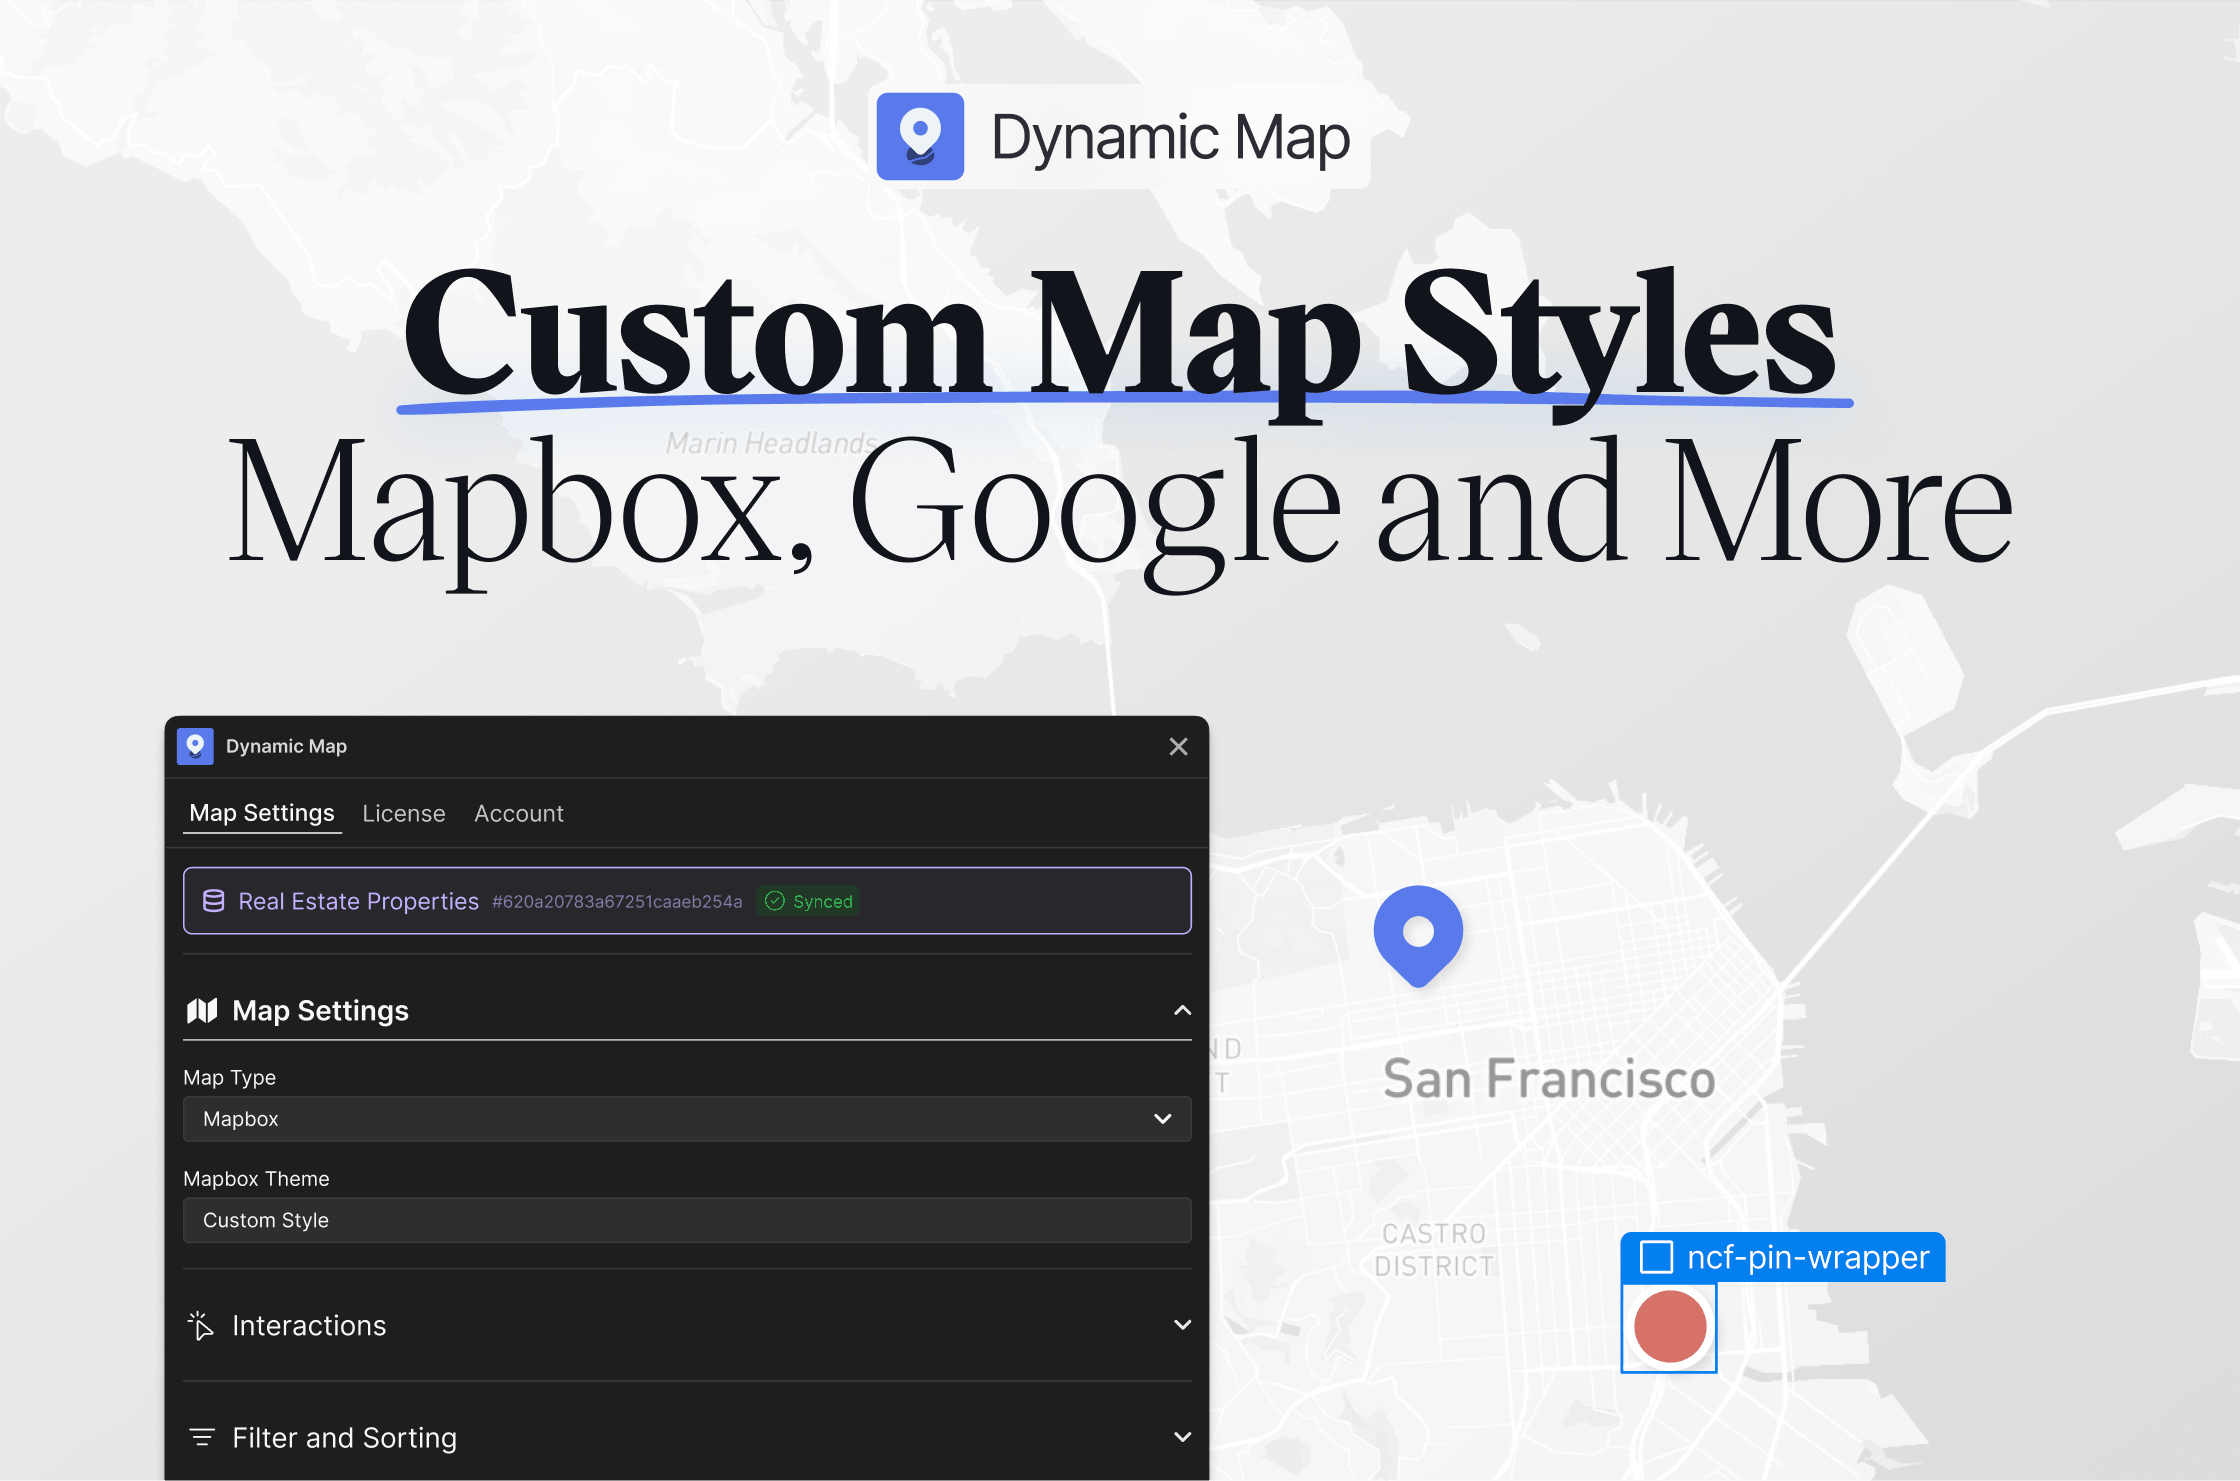Click the Map Settings section heading

click(320, 1011)
